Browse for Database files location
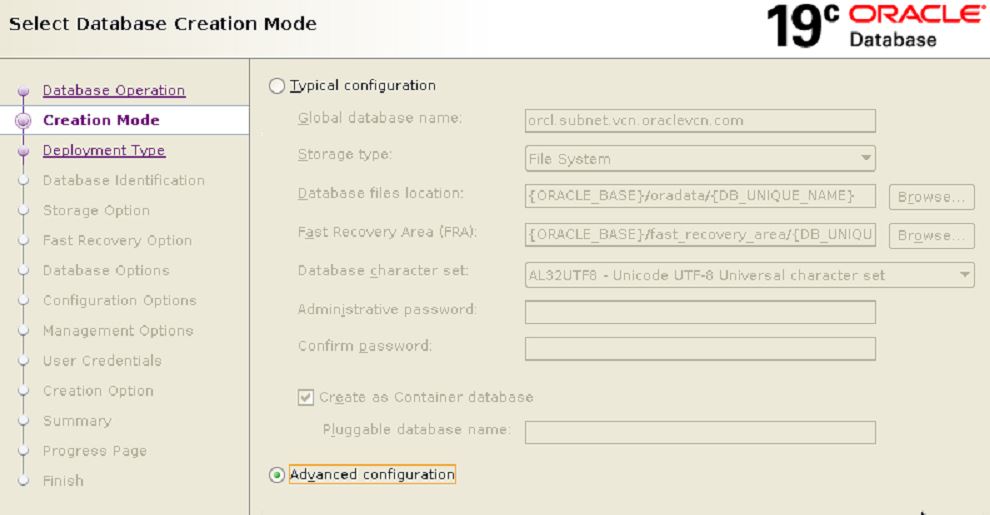 930,197
